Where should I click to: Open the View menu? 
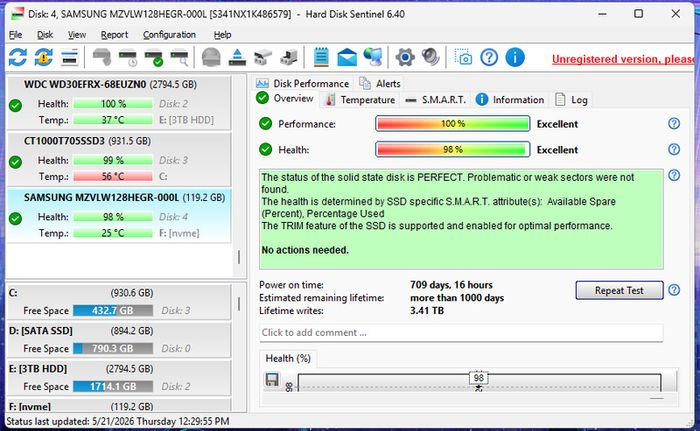point(77,34)
